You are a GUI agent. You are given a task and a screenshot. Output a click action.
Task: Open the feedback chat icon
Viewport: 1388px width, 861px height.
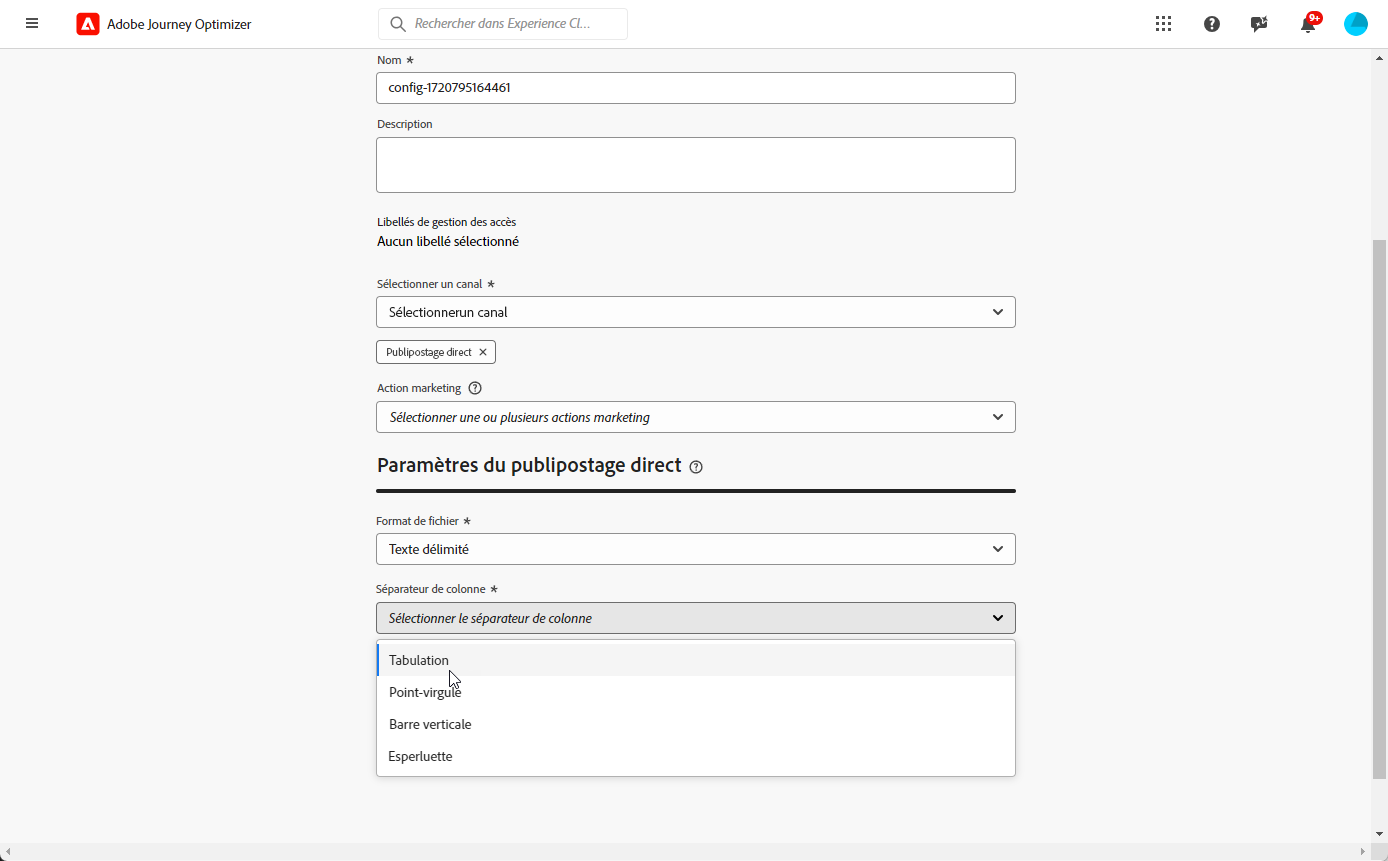click(1259, 24)
